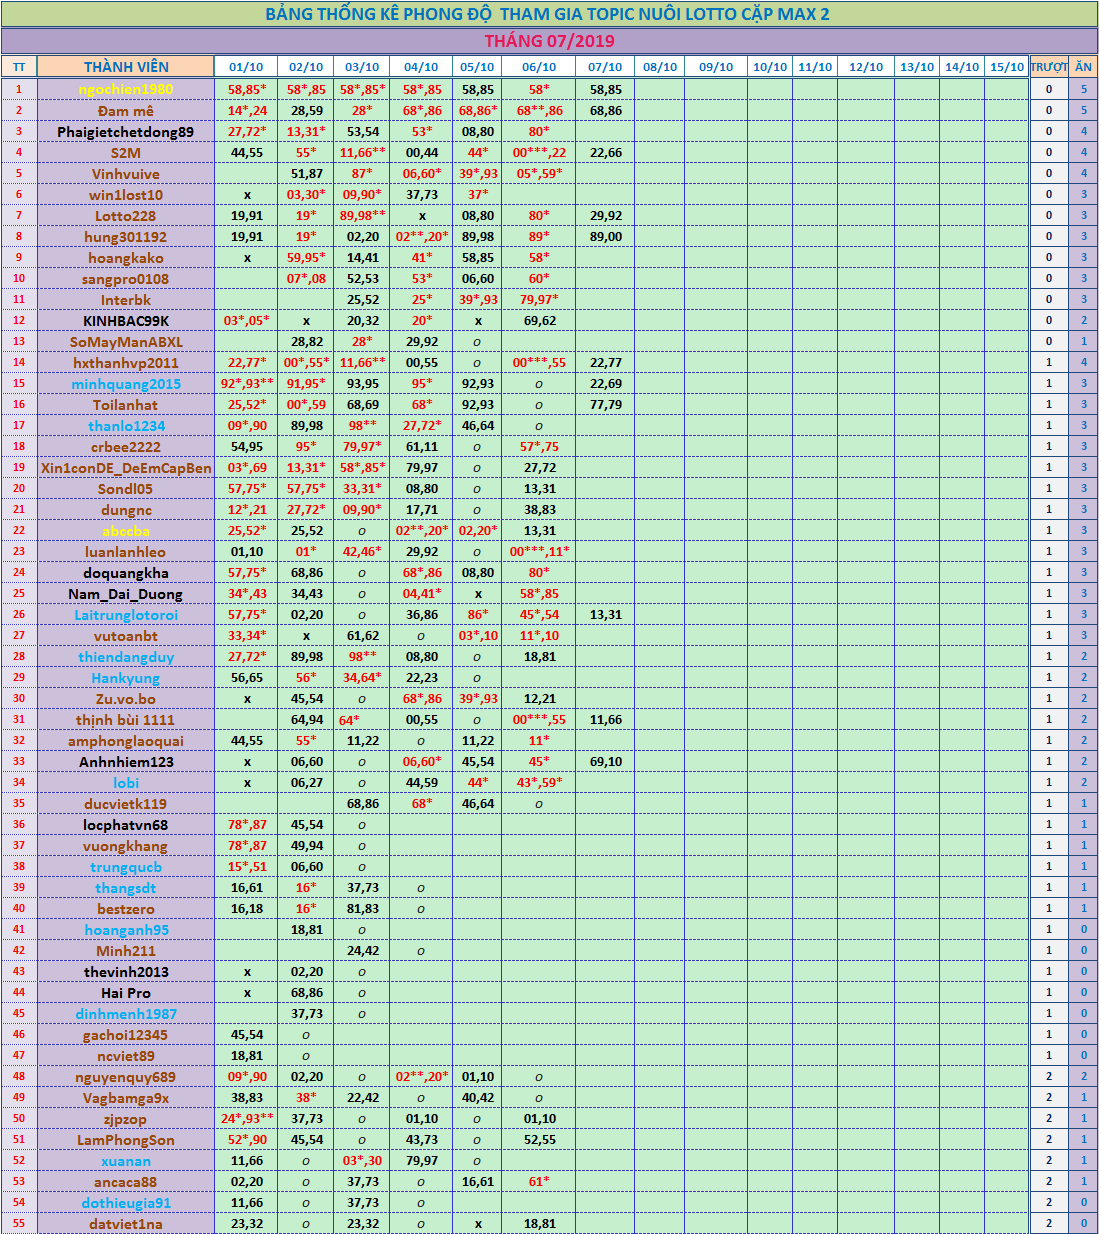Click member name Lotto228

tap(126, 215)
